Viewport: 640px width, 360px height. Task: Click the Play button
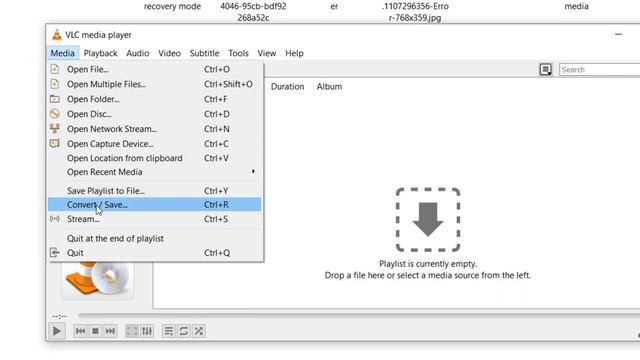(57, 331)
